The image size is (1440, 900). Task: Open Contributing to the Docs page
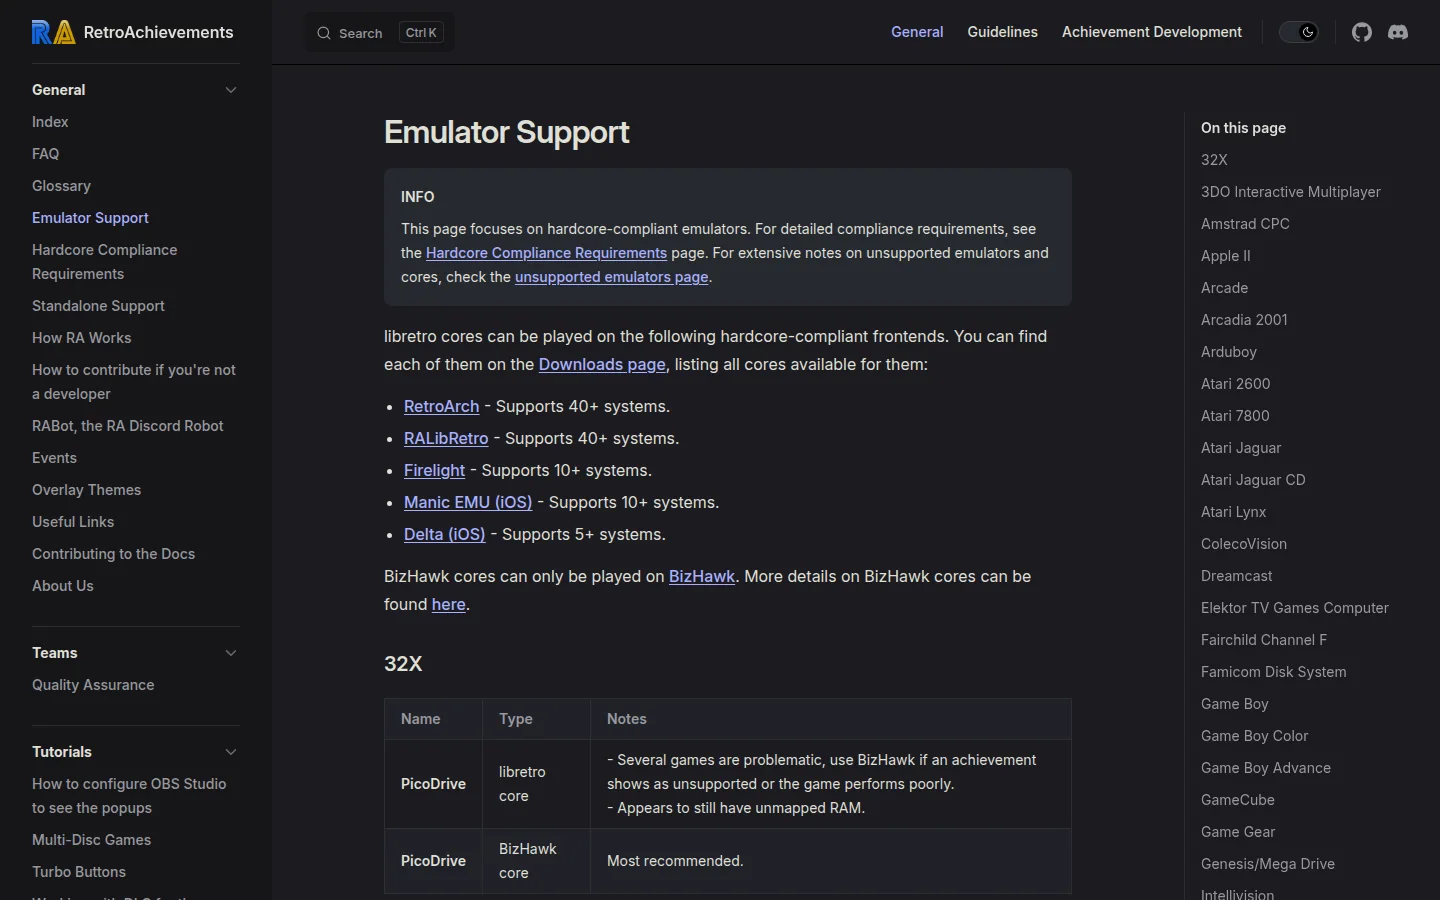point(114,554)
